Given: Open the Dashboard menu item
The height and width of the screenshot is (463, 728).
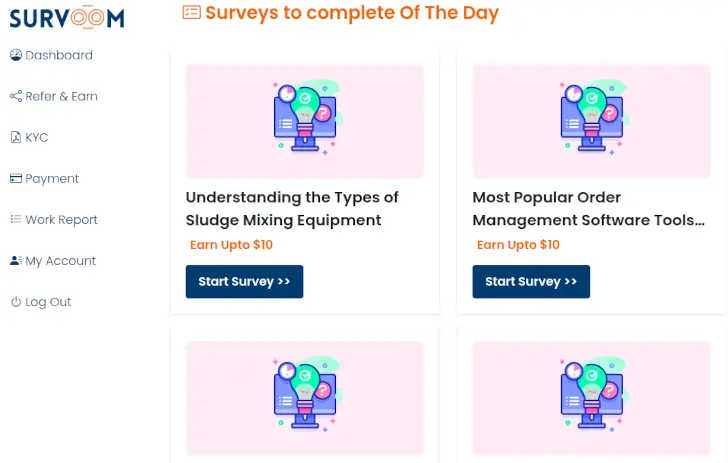Looking at the screenshot, I should (59, 55).
